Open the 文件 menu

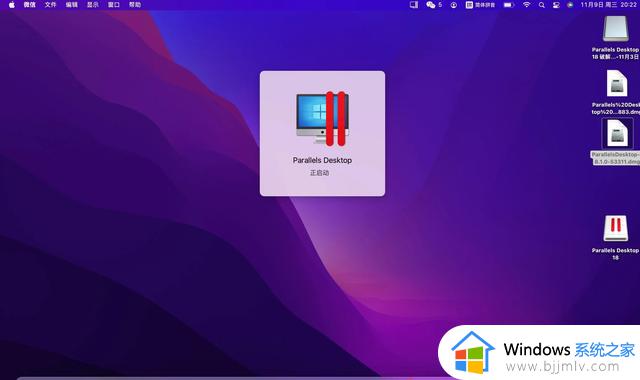pyautogui.click(x=51, y=5)
